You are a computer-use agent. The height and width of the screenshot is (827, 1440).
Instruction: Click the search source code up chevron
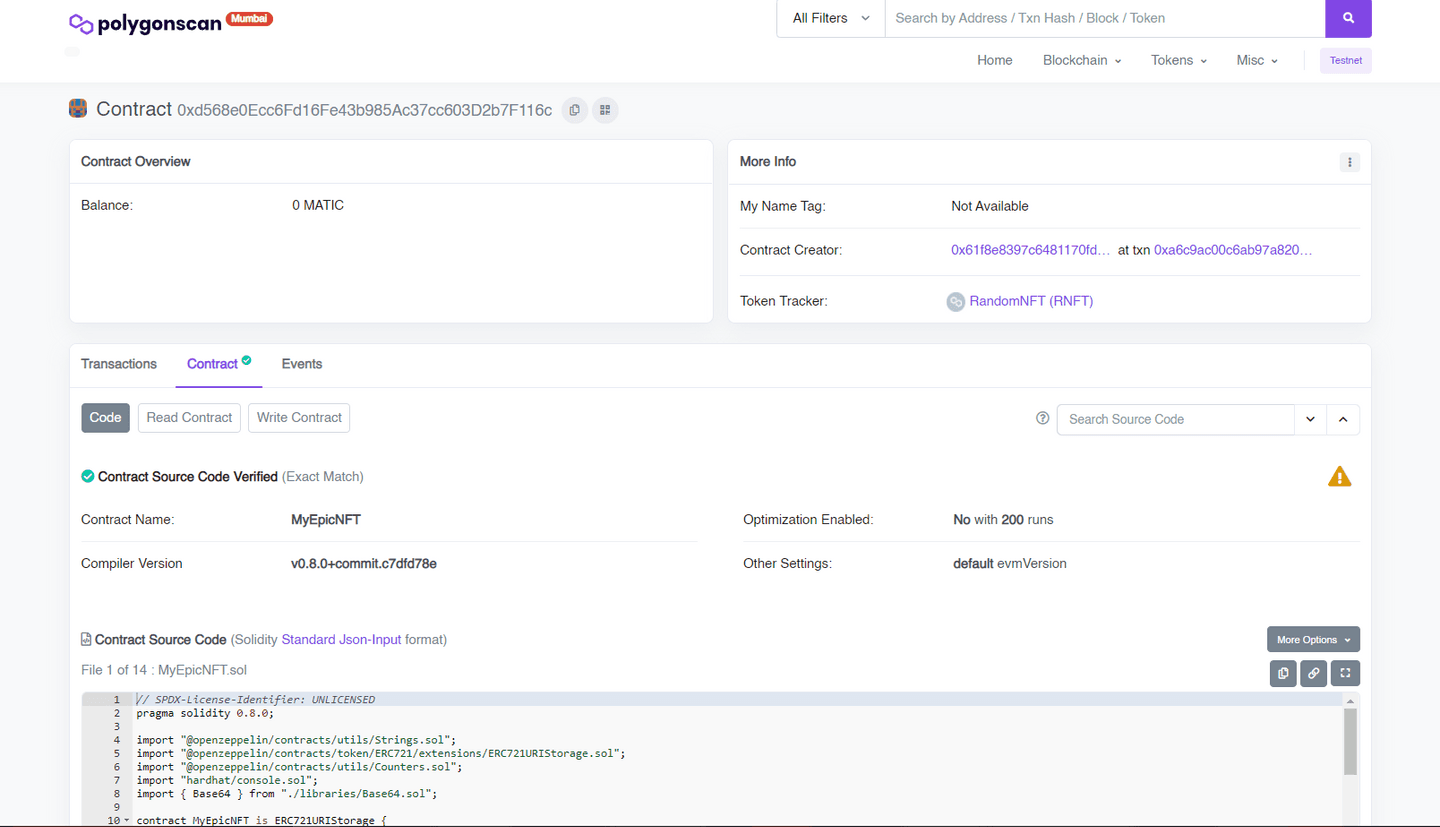(x=1343, y=419)
